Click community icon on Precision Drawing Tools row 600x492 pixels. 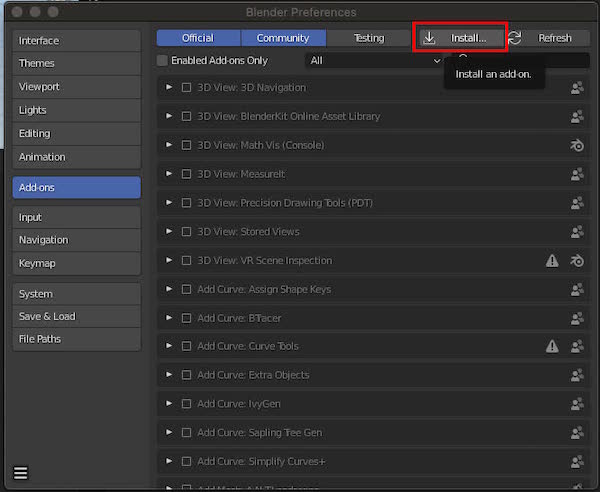tap(577, 203)
